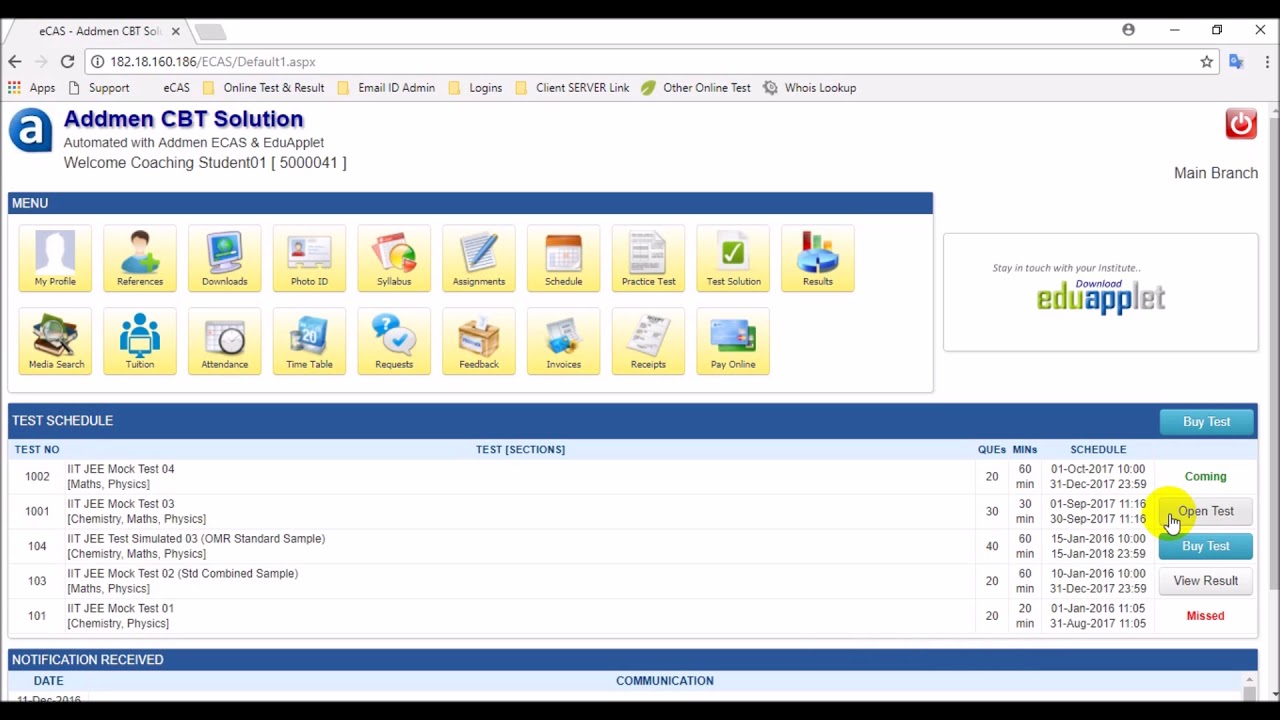The image size is (1280, 720).
Task: Open the Schedule calendar icon
Action: 563,258
